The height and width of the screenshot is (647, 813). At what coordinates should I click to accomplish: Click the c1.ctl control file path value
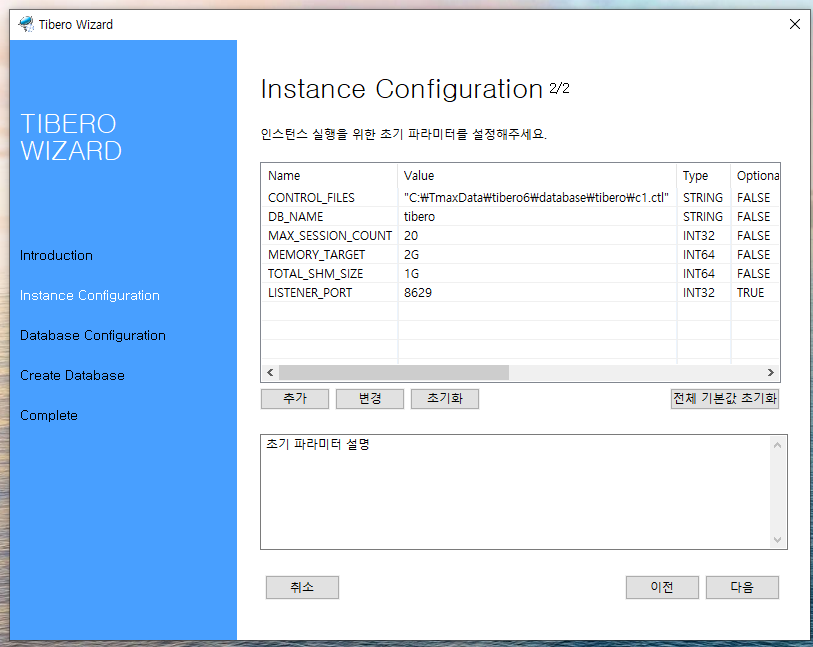click(536, 198)
